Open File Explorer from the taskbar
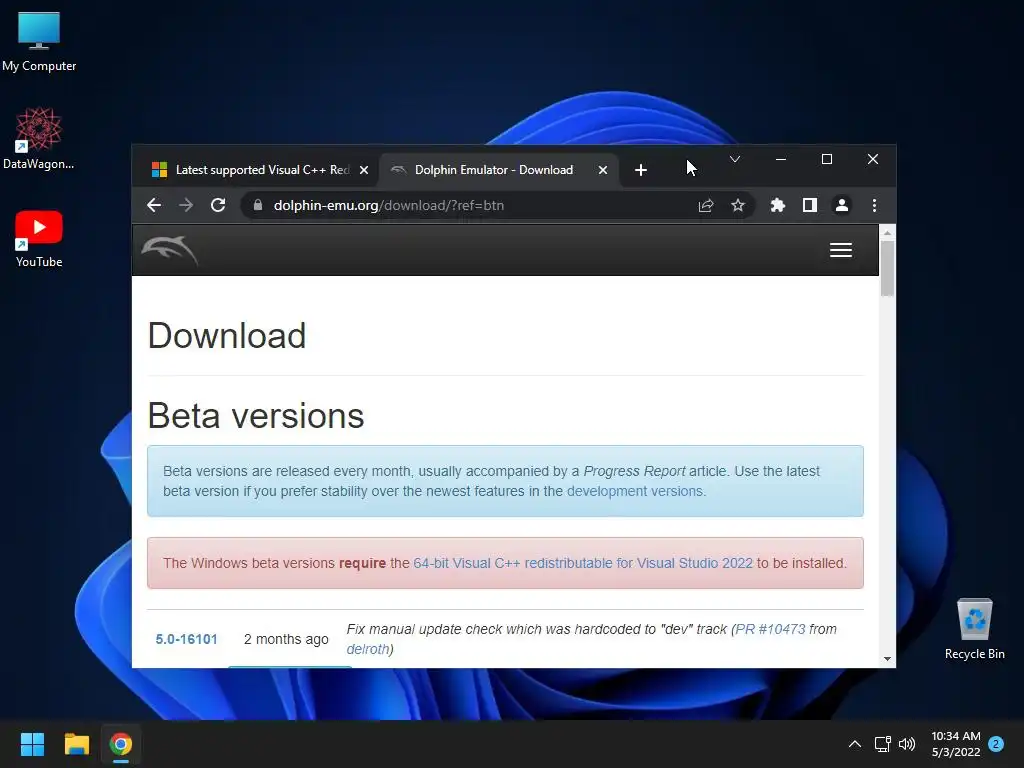This screenshot has width=1024, height=768. point(76,744)
